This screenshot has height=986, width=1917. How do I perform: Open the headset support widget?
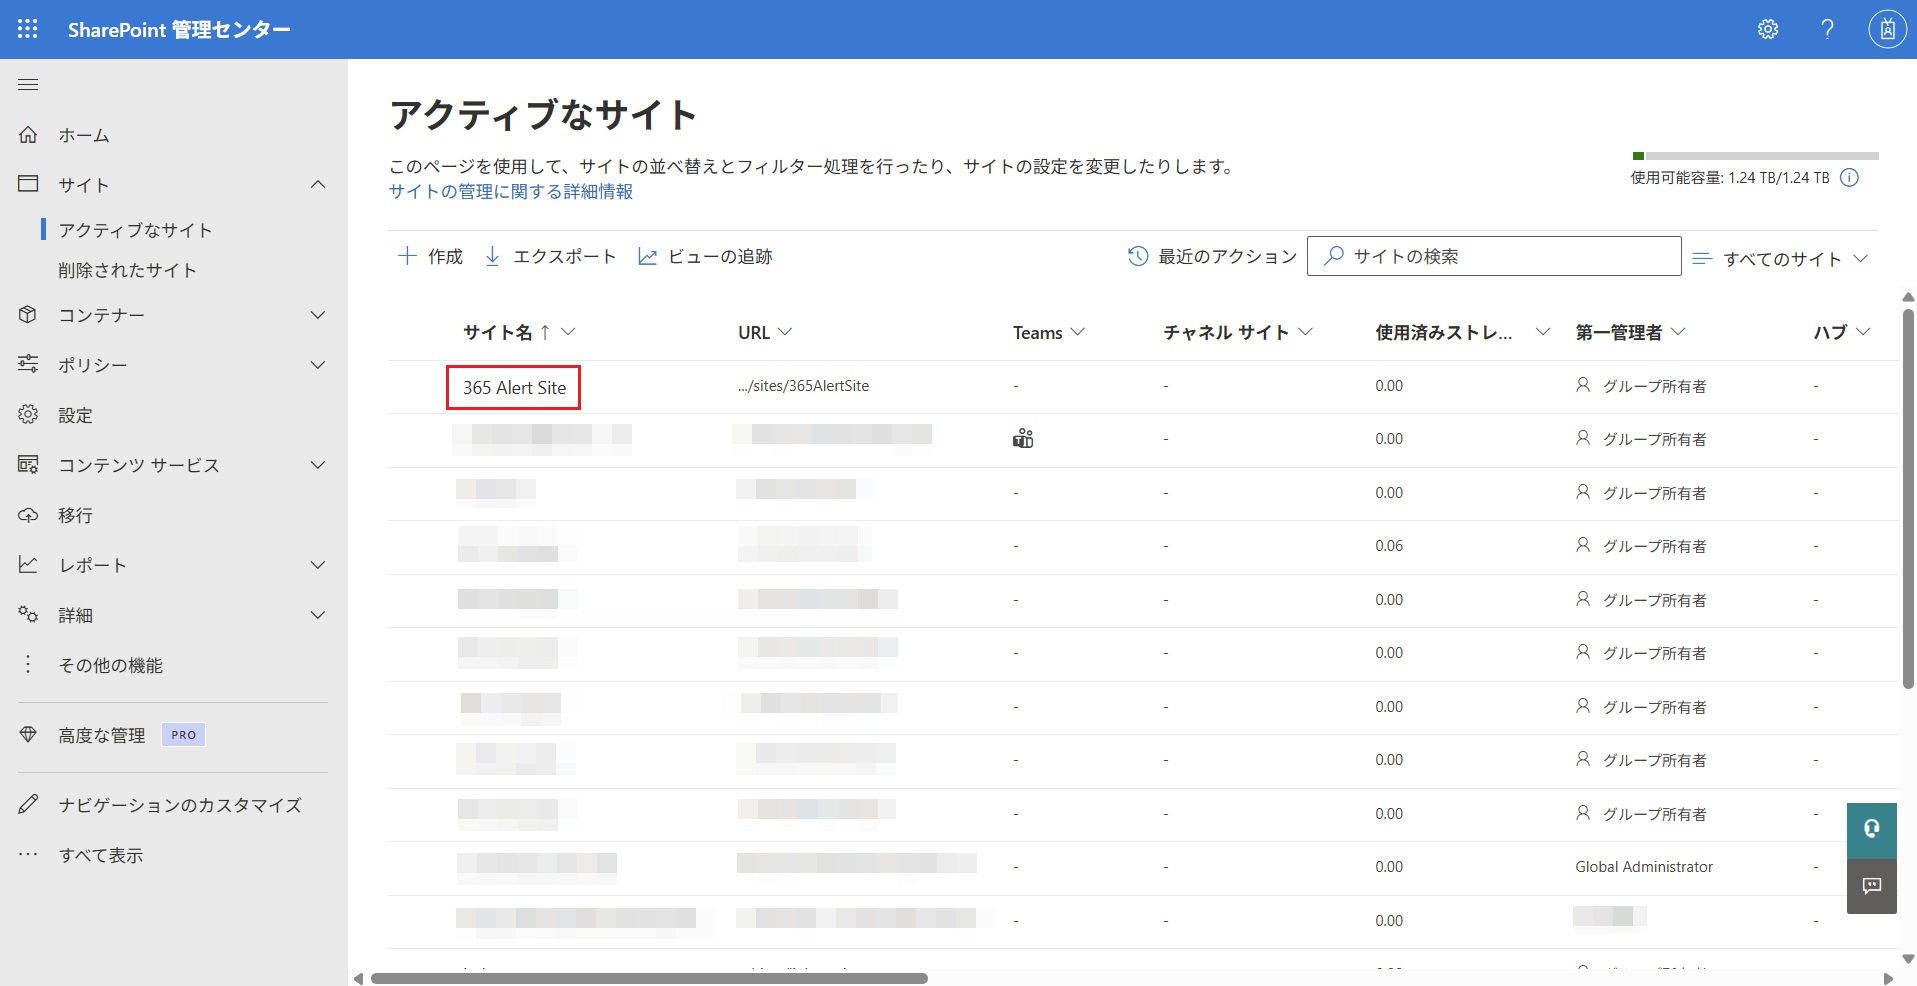[x=1871, y=829]
